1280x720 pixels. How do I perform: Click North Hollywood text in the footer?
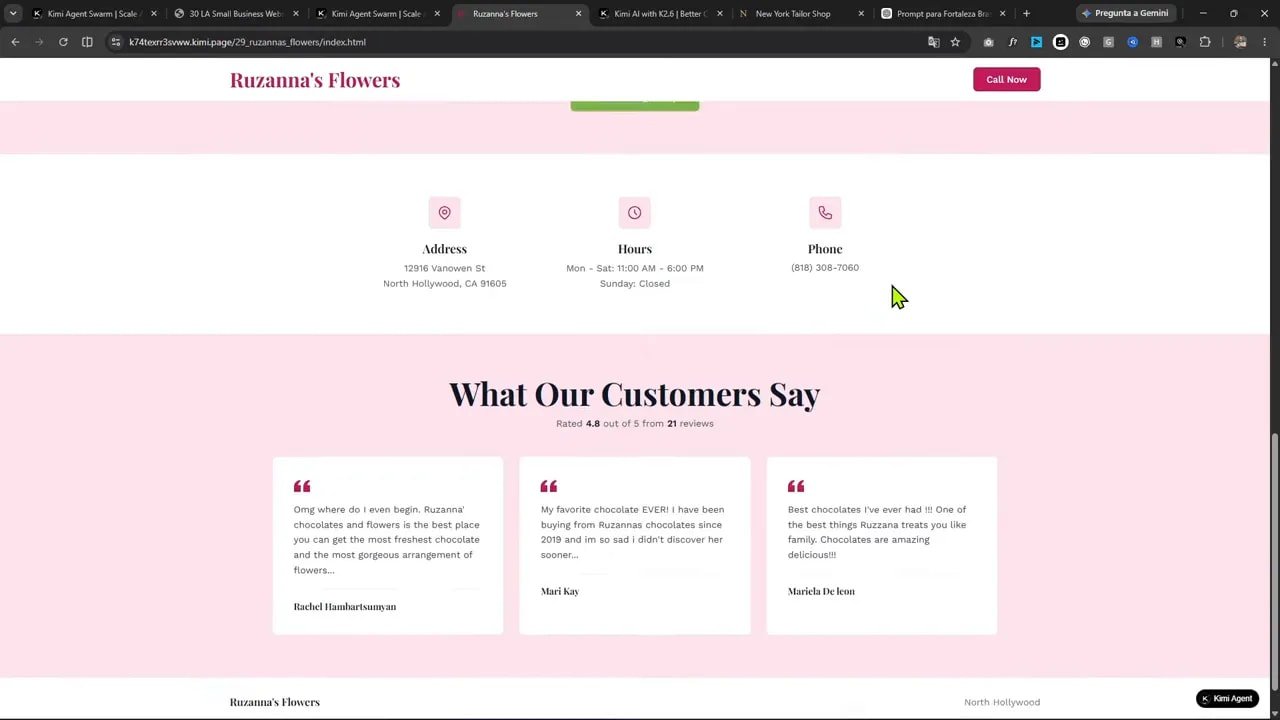[x=1002, y=702]
